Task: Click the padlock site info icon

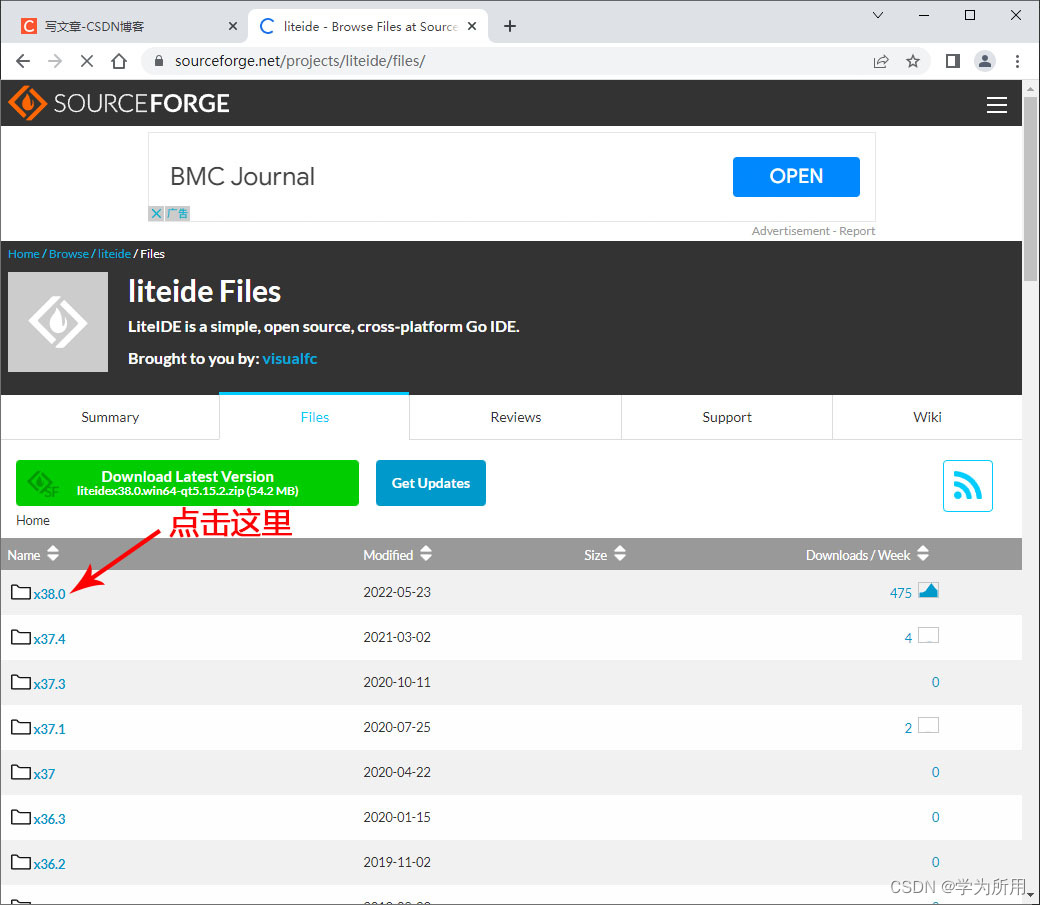Action: [159, 61]
